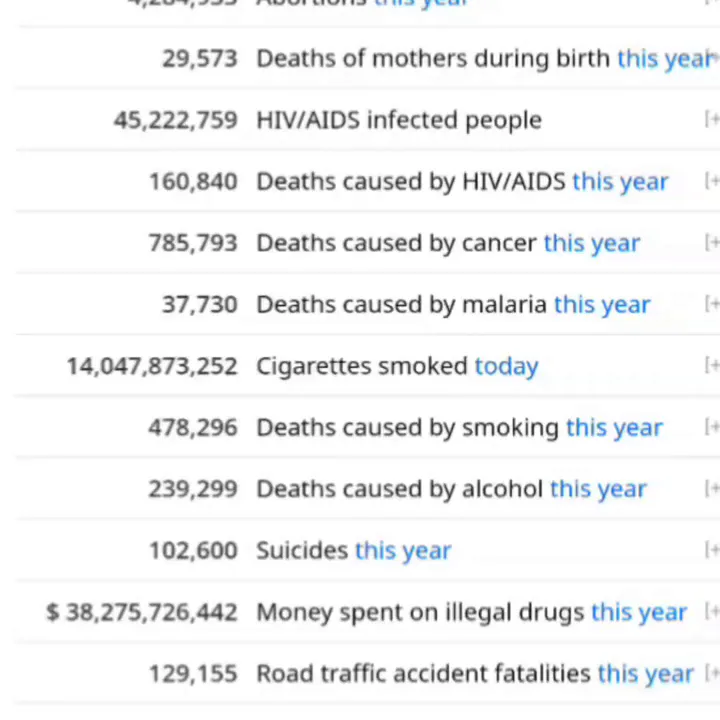Expand road traffic accident fatalities row
The height and width of the screenshot is (720, 720).
pos(712,673)
